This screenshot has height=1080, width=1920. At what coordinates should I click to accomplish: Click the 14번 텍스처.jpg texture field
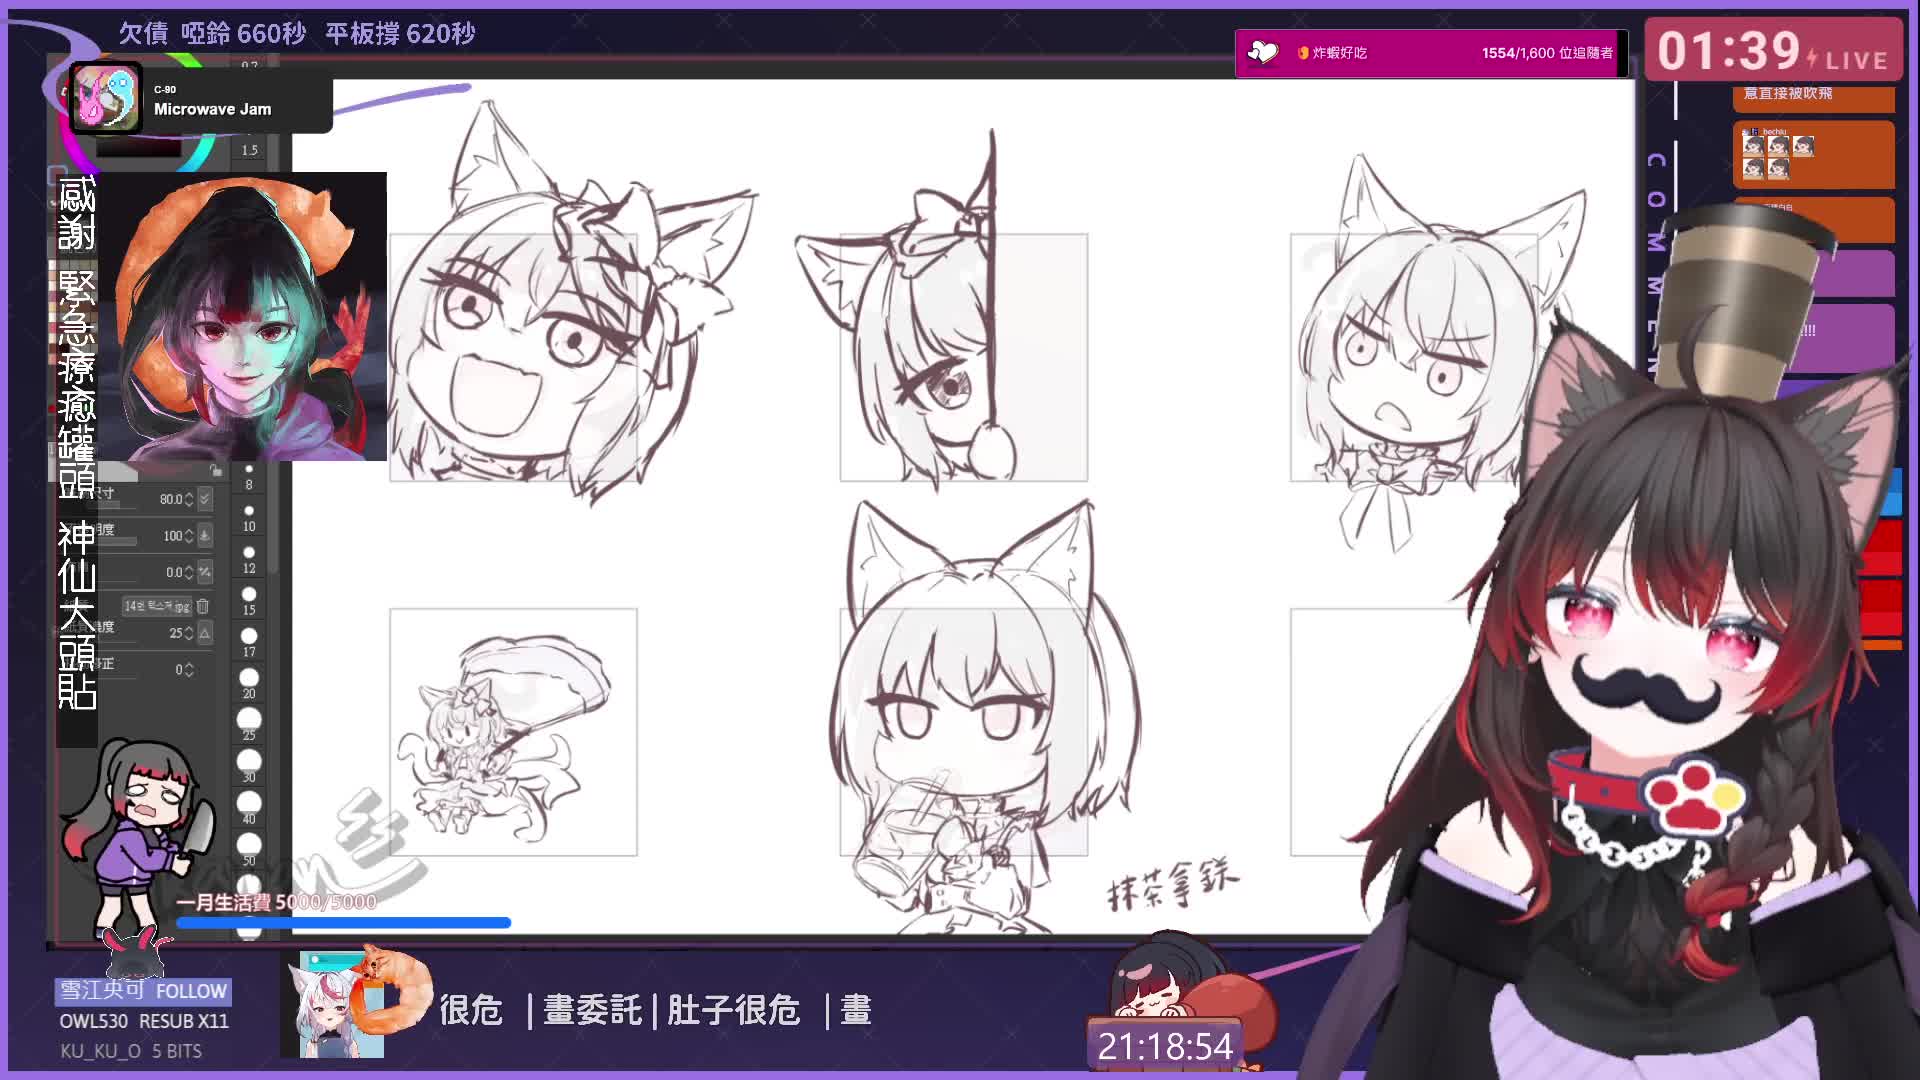[x=157, y=606]
